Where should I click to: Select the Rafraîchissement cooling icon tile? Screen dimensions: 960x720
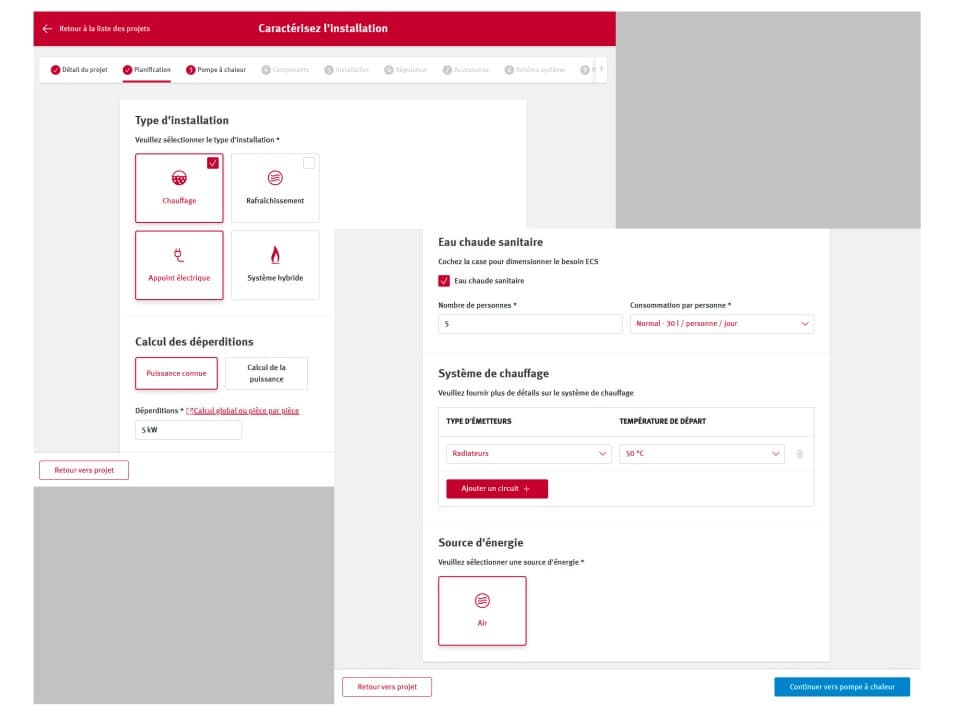275,178
